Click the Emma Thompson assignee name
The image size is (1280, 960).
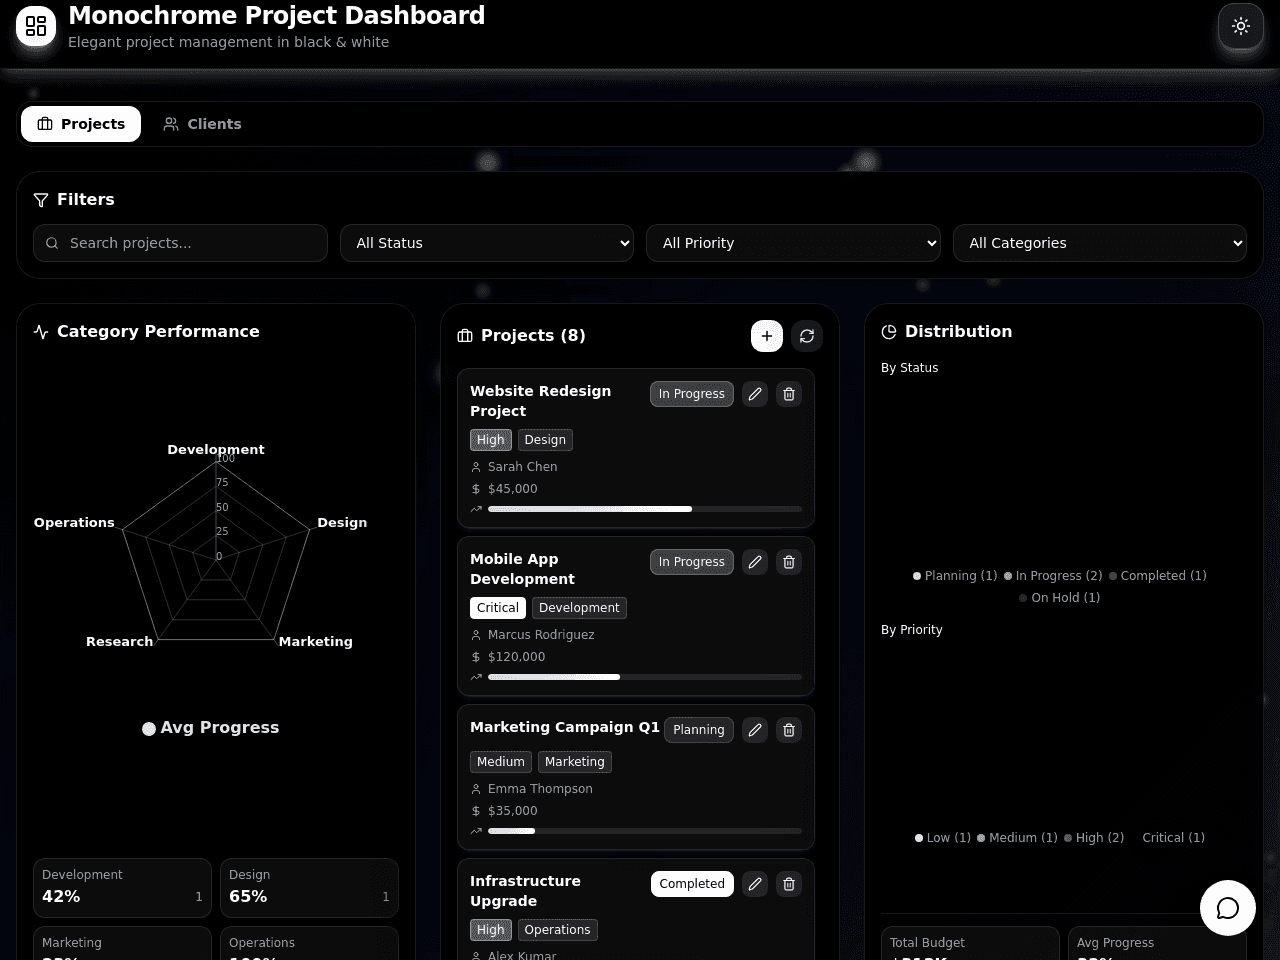pos(540,789)
